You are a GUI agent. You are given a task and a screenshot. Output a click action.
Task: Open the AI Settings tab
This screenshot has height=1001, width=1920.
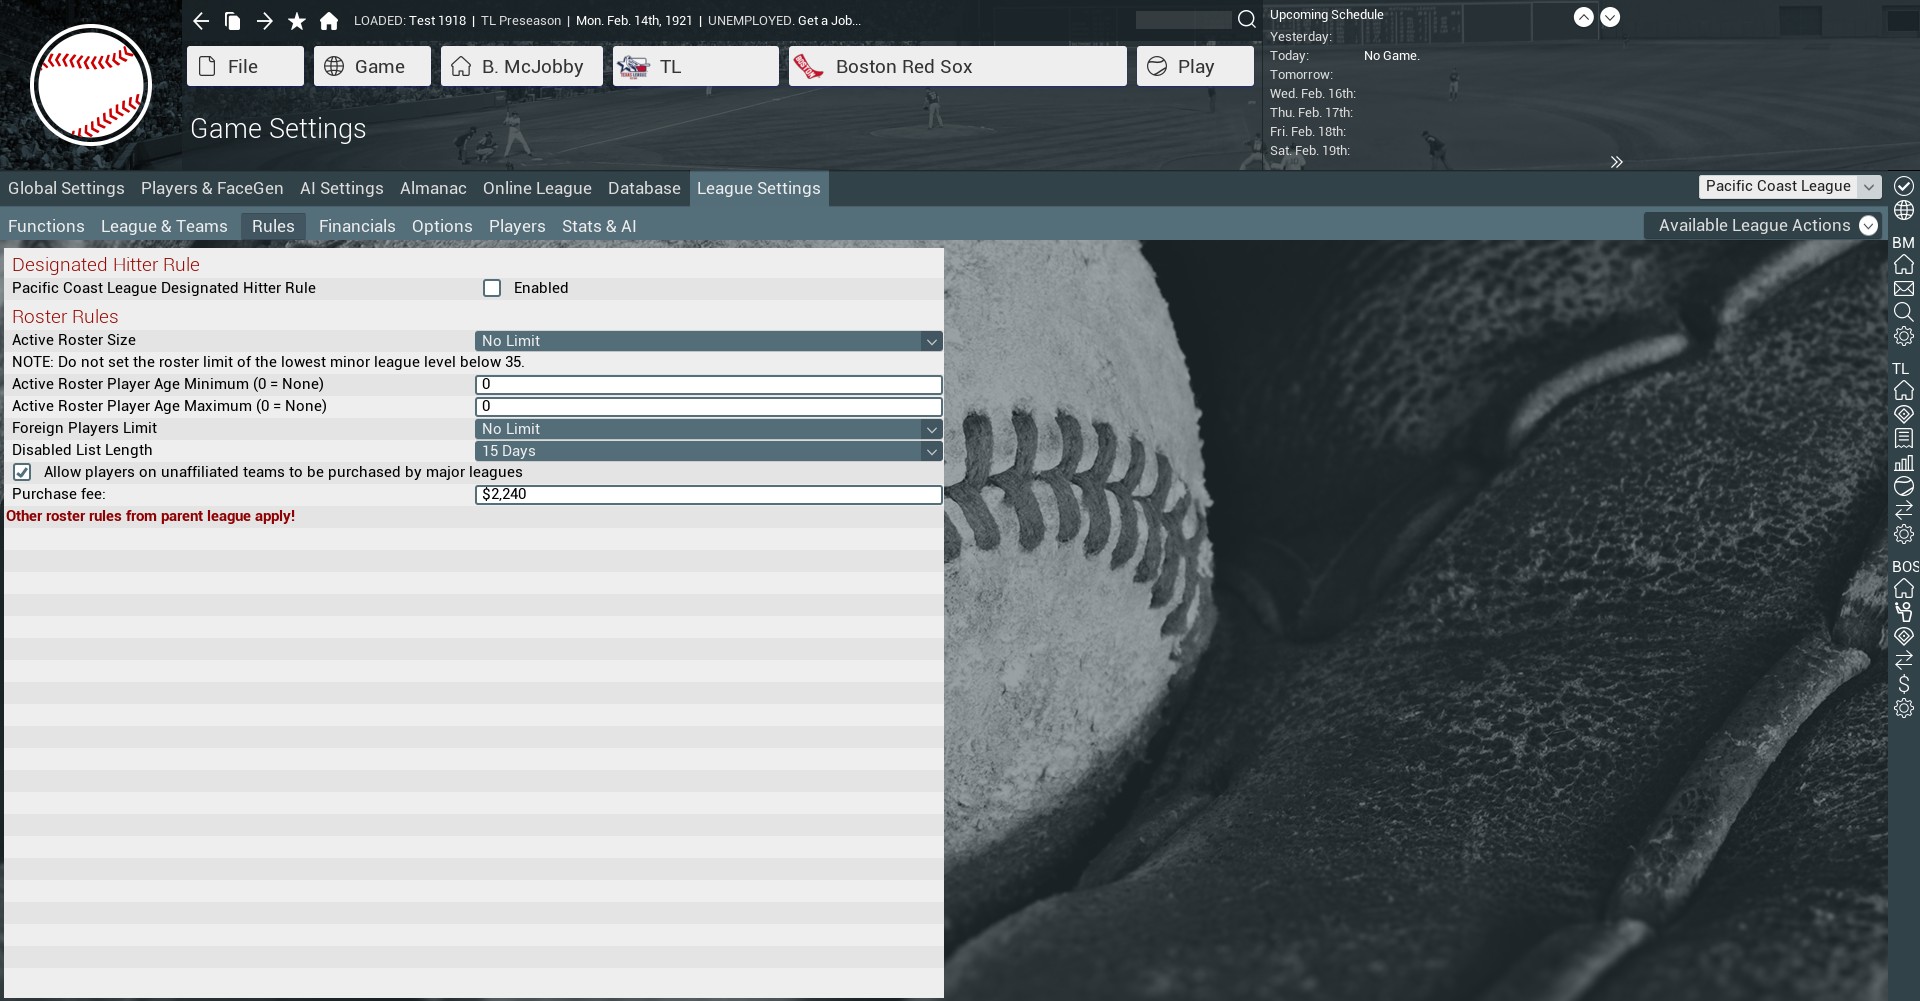(x=341, y=188)
